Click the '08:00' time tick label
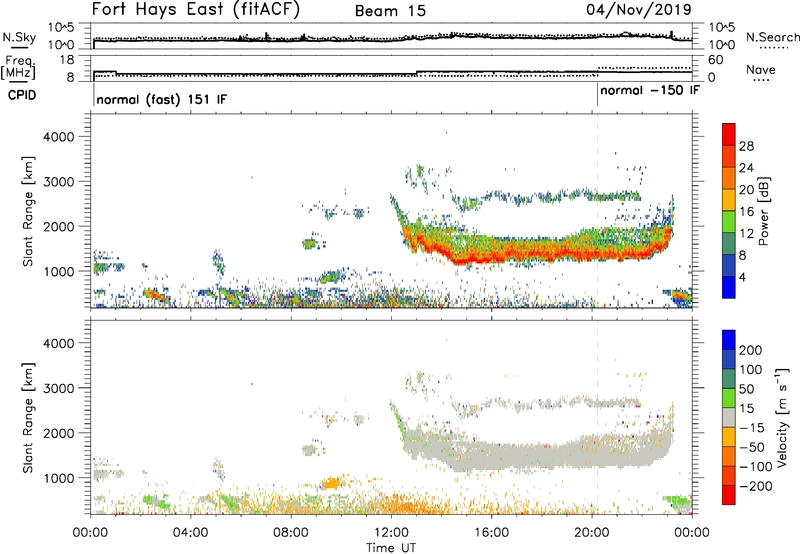800x554 pixels. (x=290, y=533)
